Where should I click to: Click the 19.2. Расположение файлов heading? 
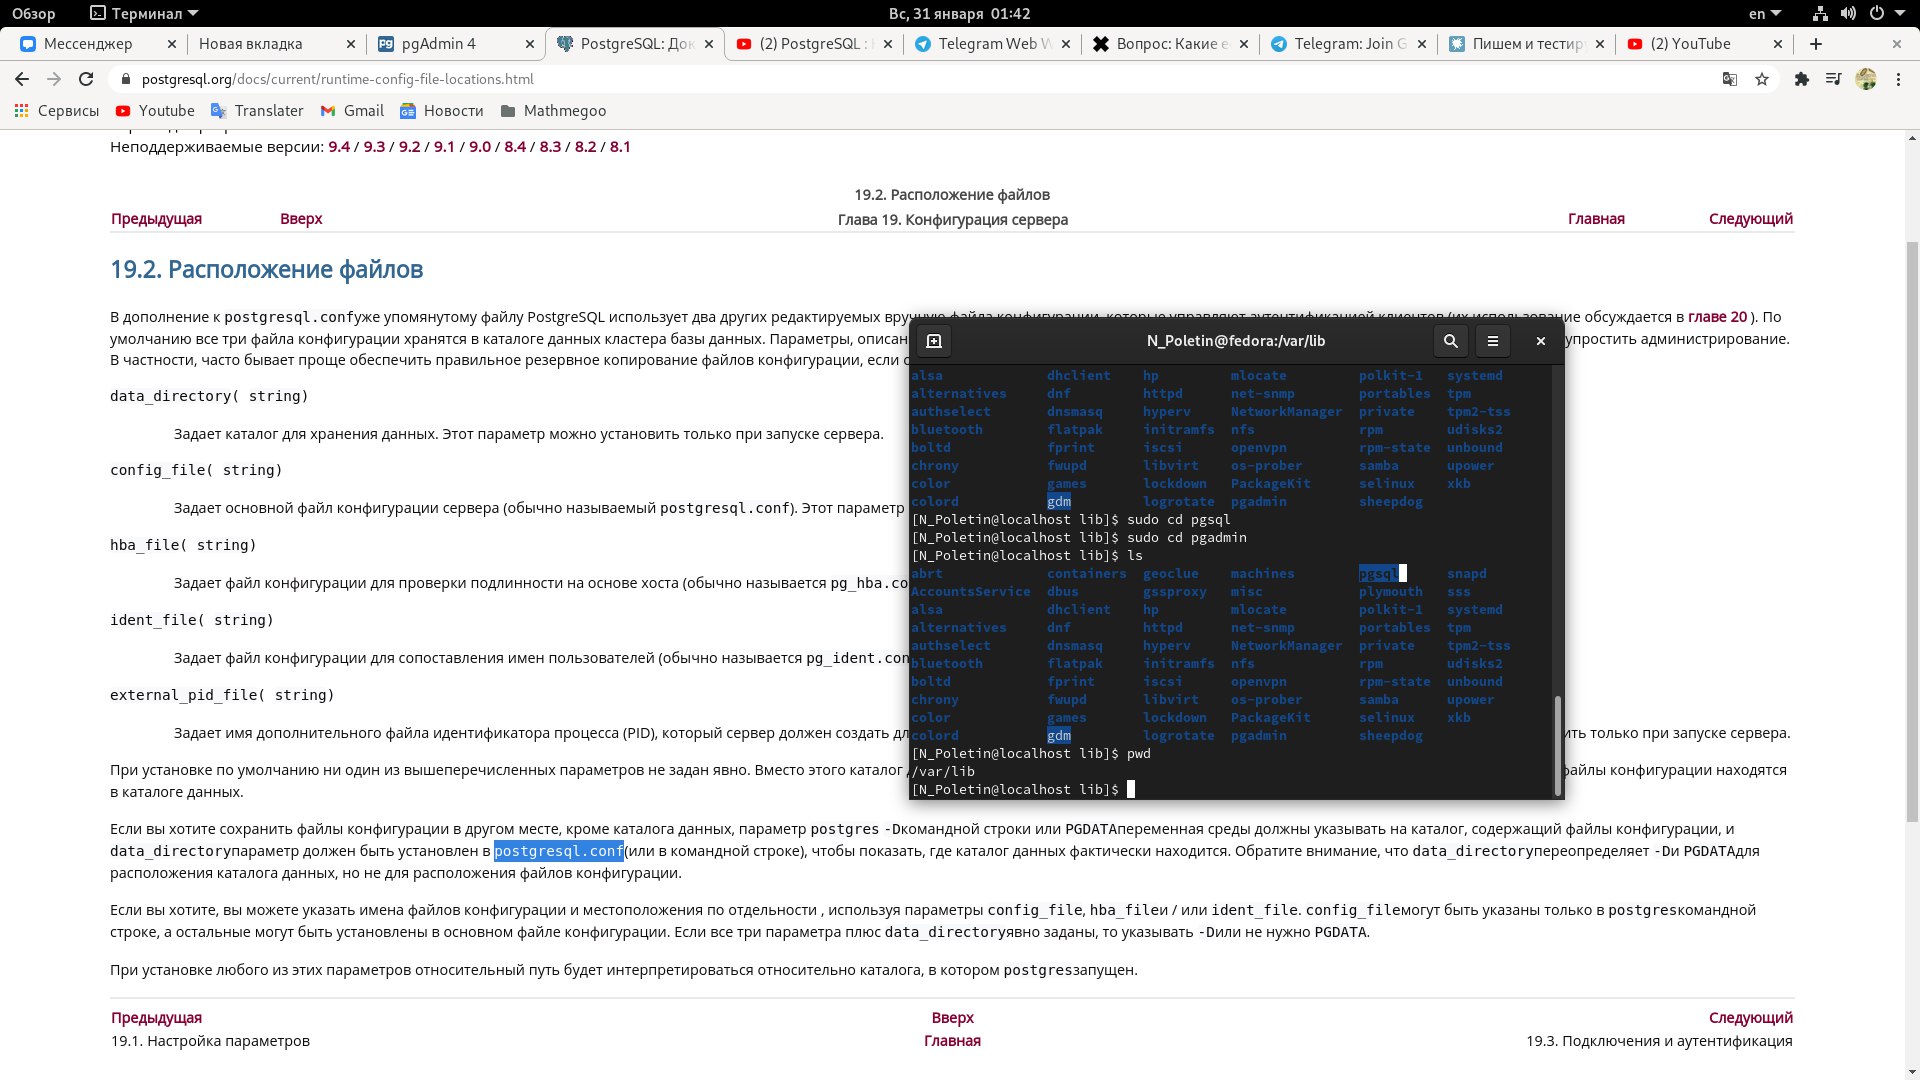click(x=266, y=270)
